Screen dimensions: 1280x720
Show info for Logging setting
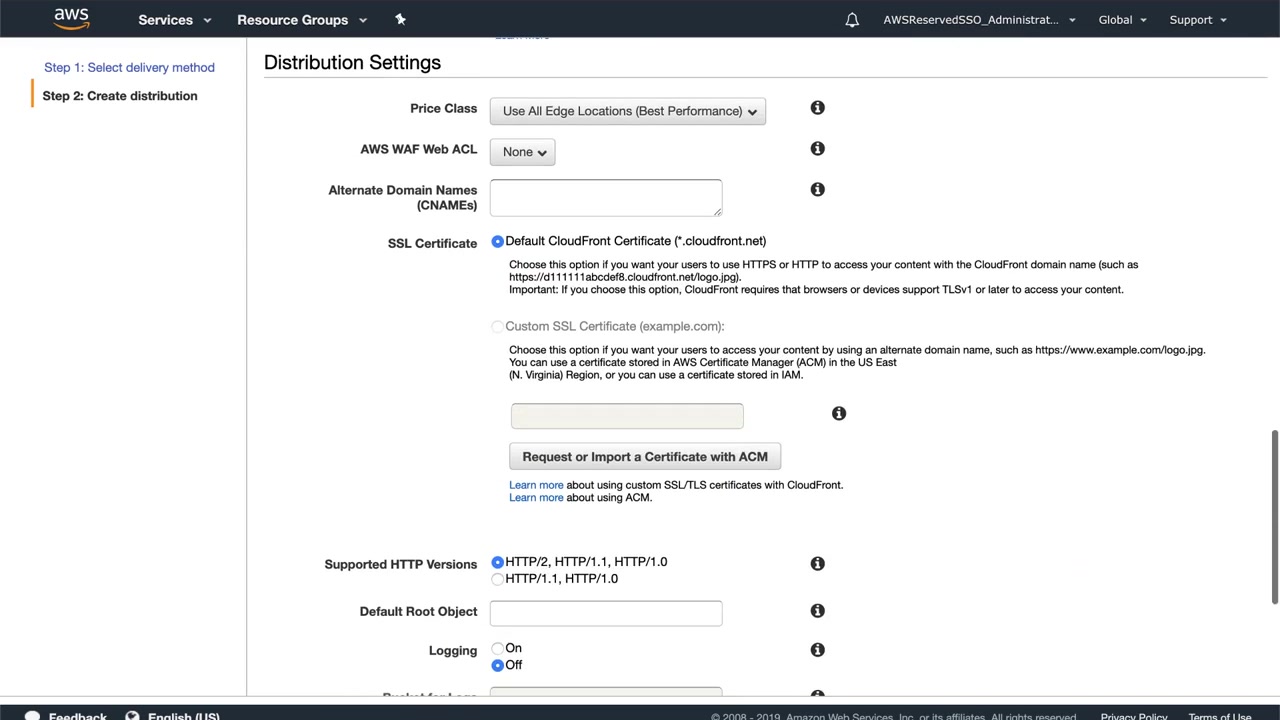(x=817, y=650)
